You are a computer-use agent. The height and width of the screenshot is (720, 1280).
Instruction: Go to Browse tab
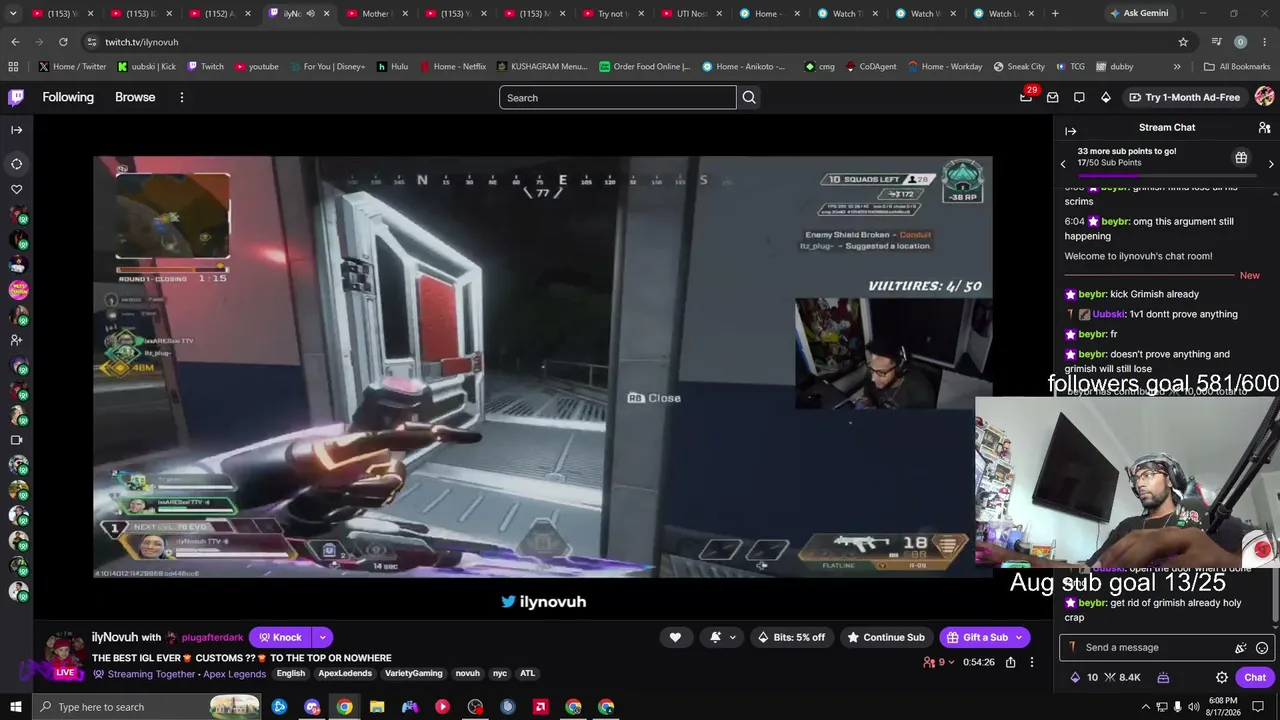tap(135, 97)
